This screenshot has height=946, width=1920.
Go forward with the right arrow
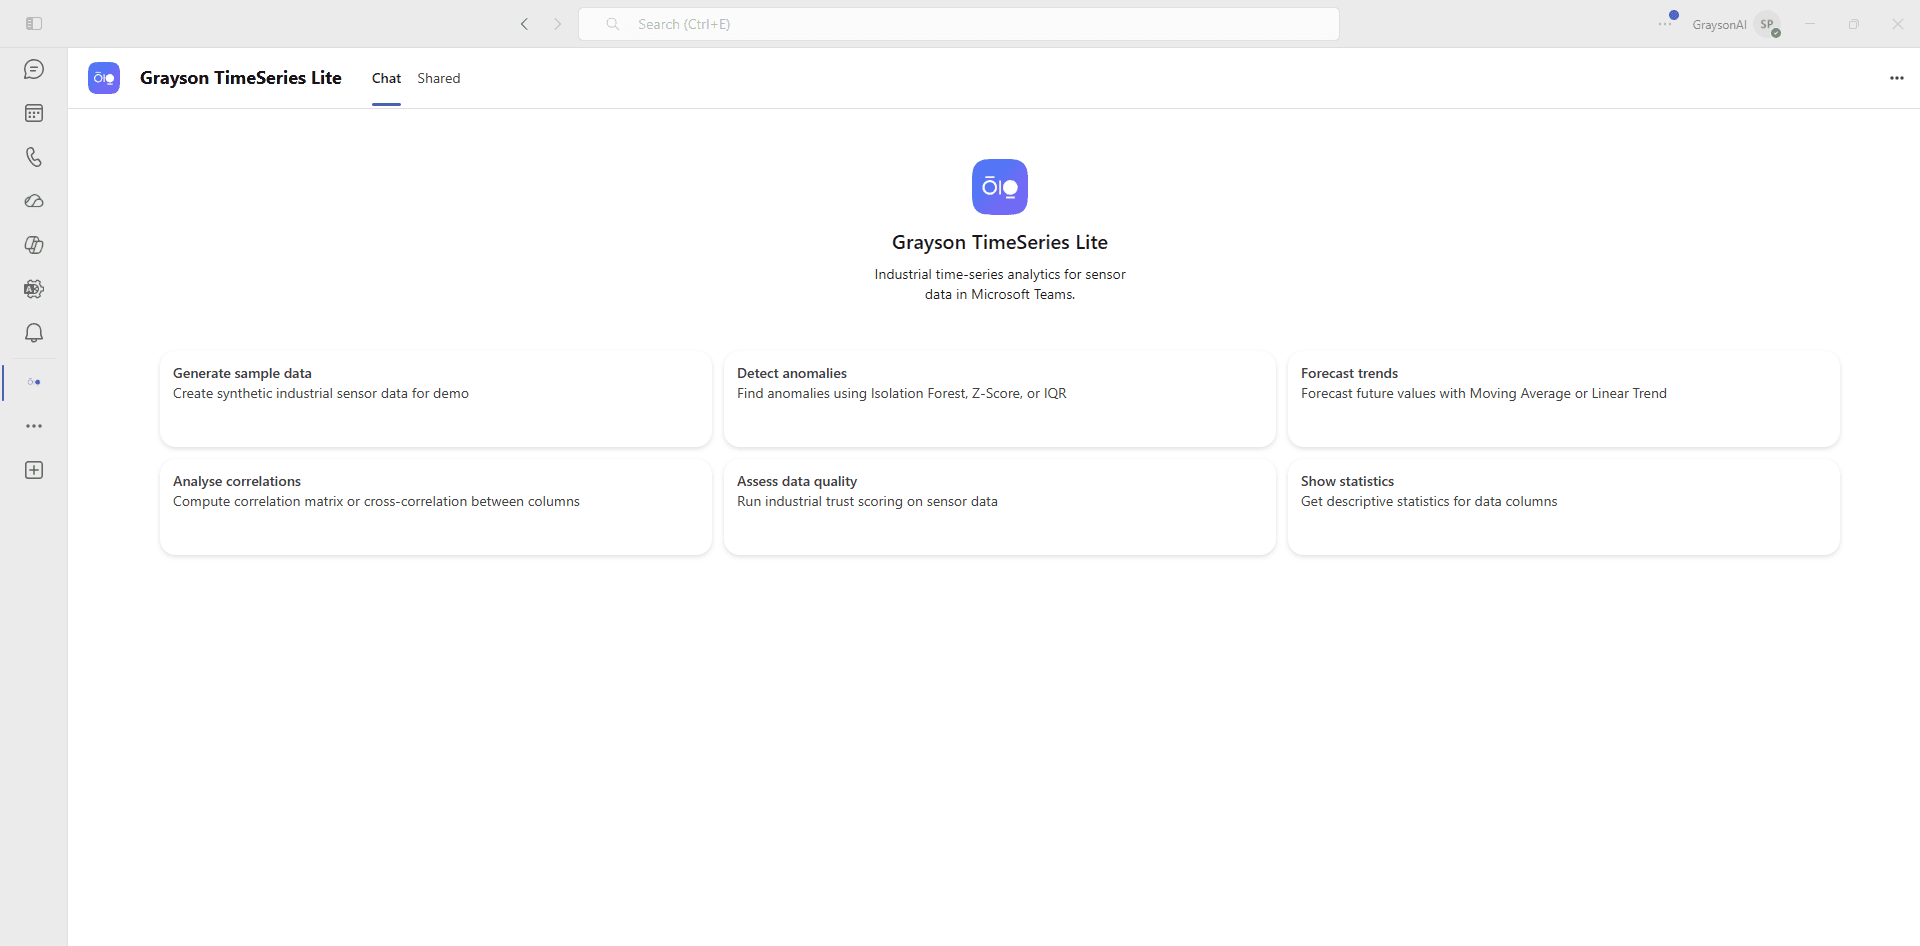tap(558, 24)
